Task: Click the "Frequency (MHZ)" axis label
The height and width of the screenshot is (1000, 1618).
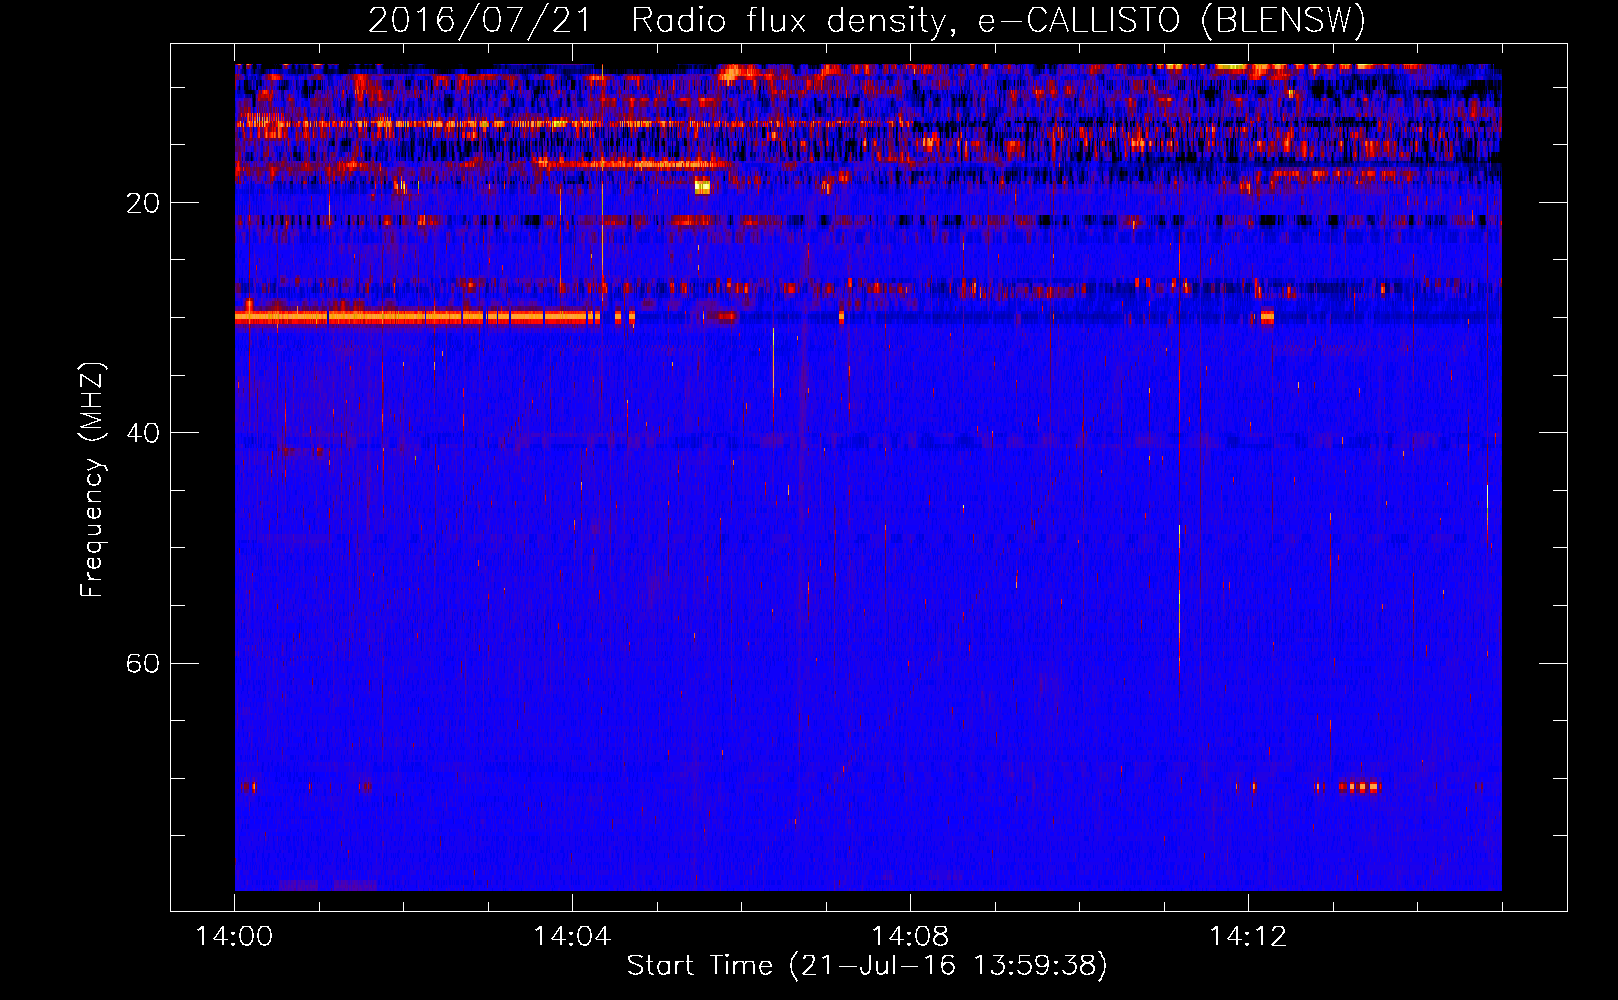Action: (92, 479)
